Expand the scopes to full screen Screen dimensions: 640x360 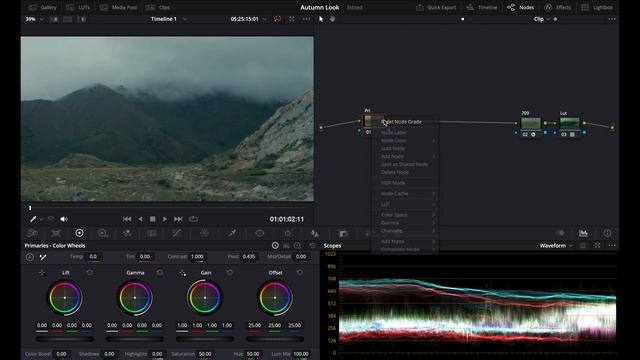[x=597, y=245]
